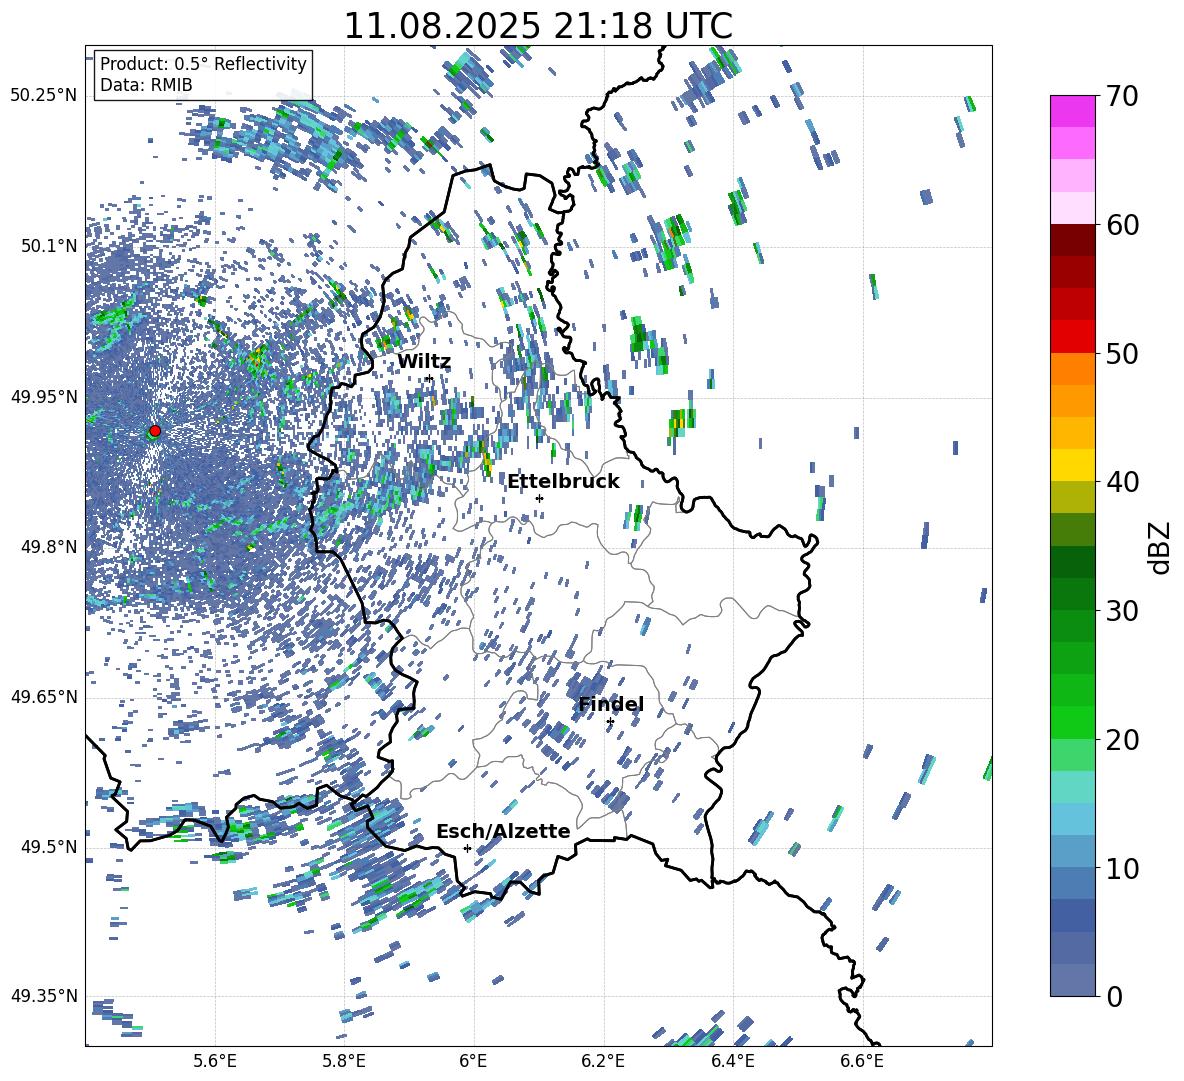Image resolution: width=1184 pixels, height=1081 pixels.
Task: Click the Data: RMIB text
Action: tap(146, 85)
